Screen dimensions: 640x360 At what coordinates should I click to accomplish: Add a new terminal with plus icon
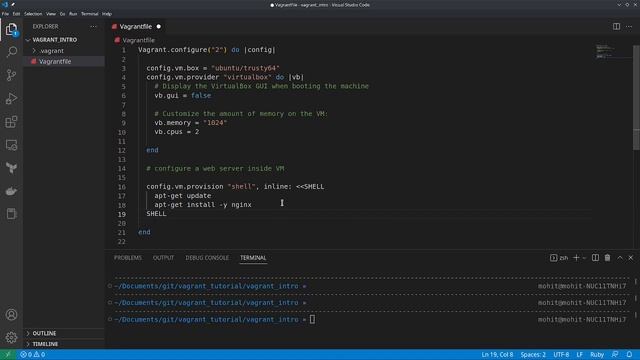576,258
